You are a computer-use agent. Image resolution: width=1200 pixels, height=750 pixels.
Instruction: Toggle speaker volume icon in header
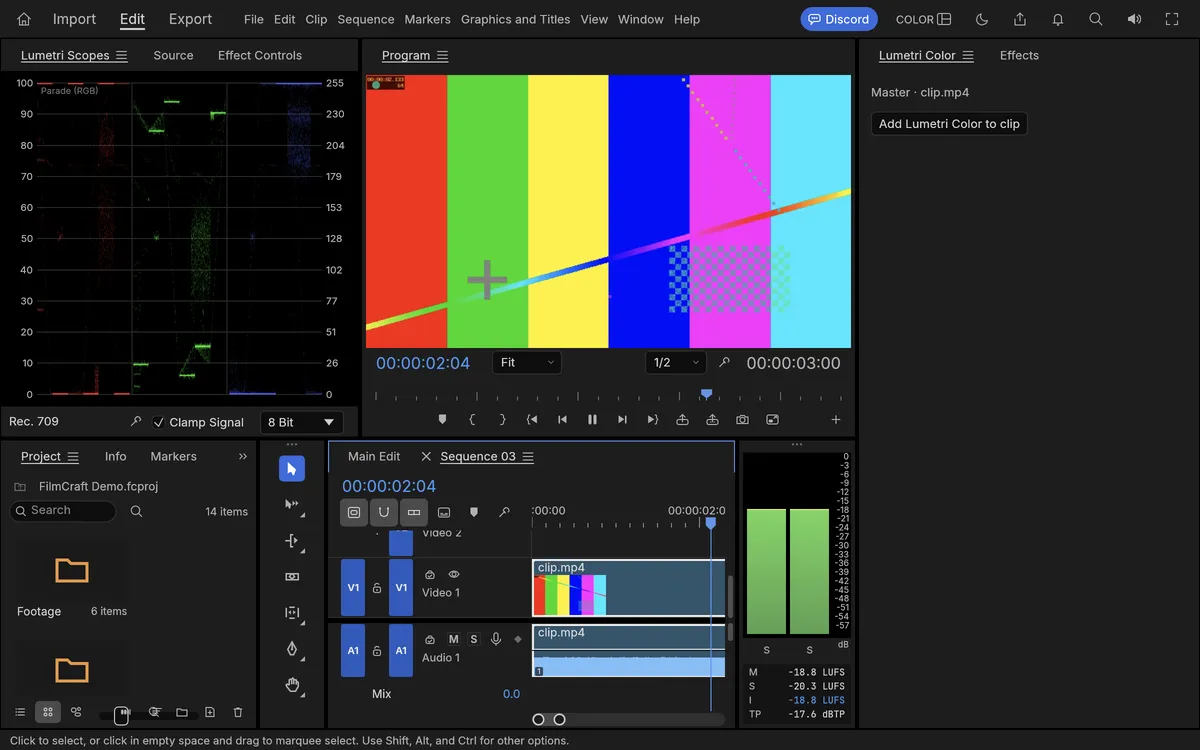click(x=1134, y=19)
